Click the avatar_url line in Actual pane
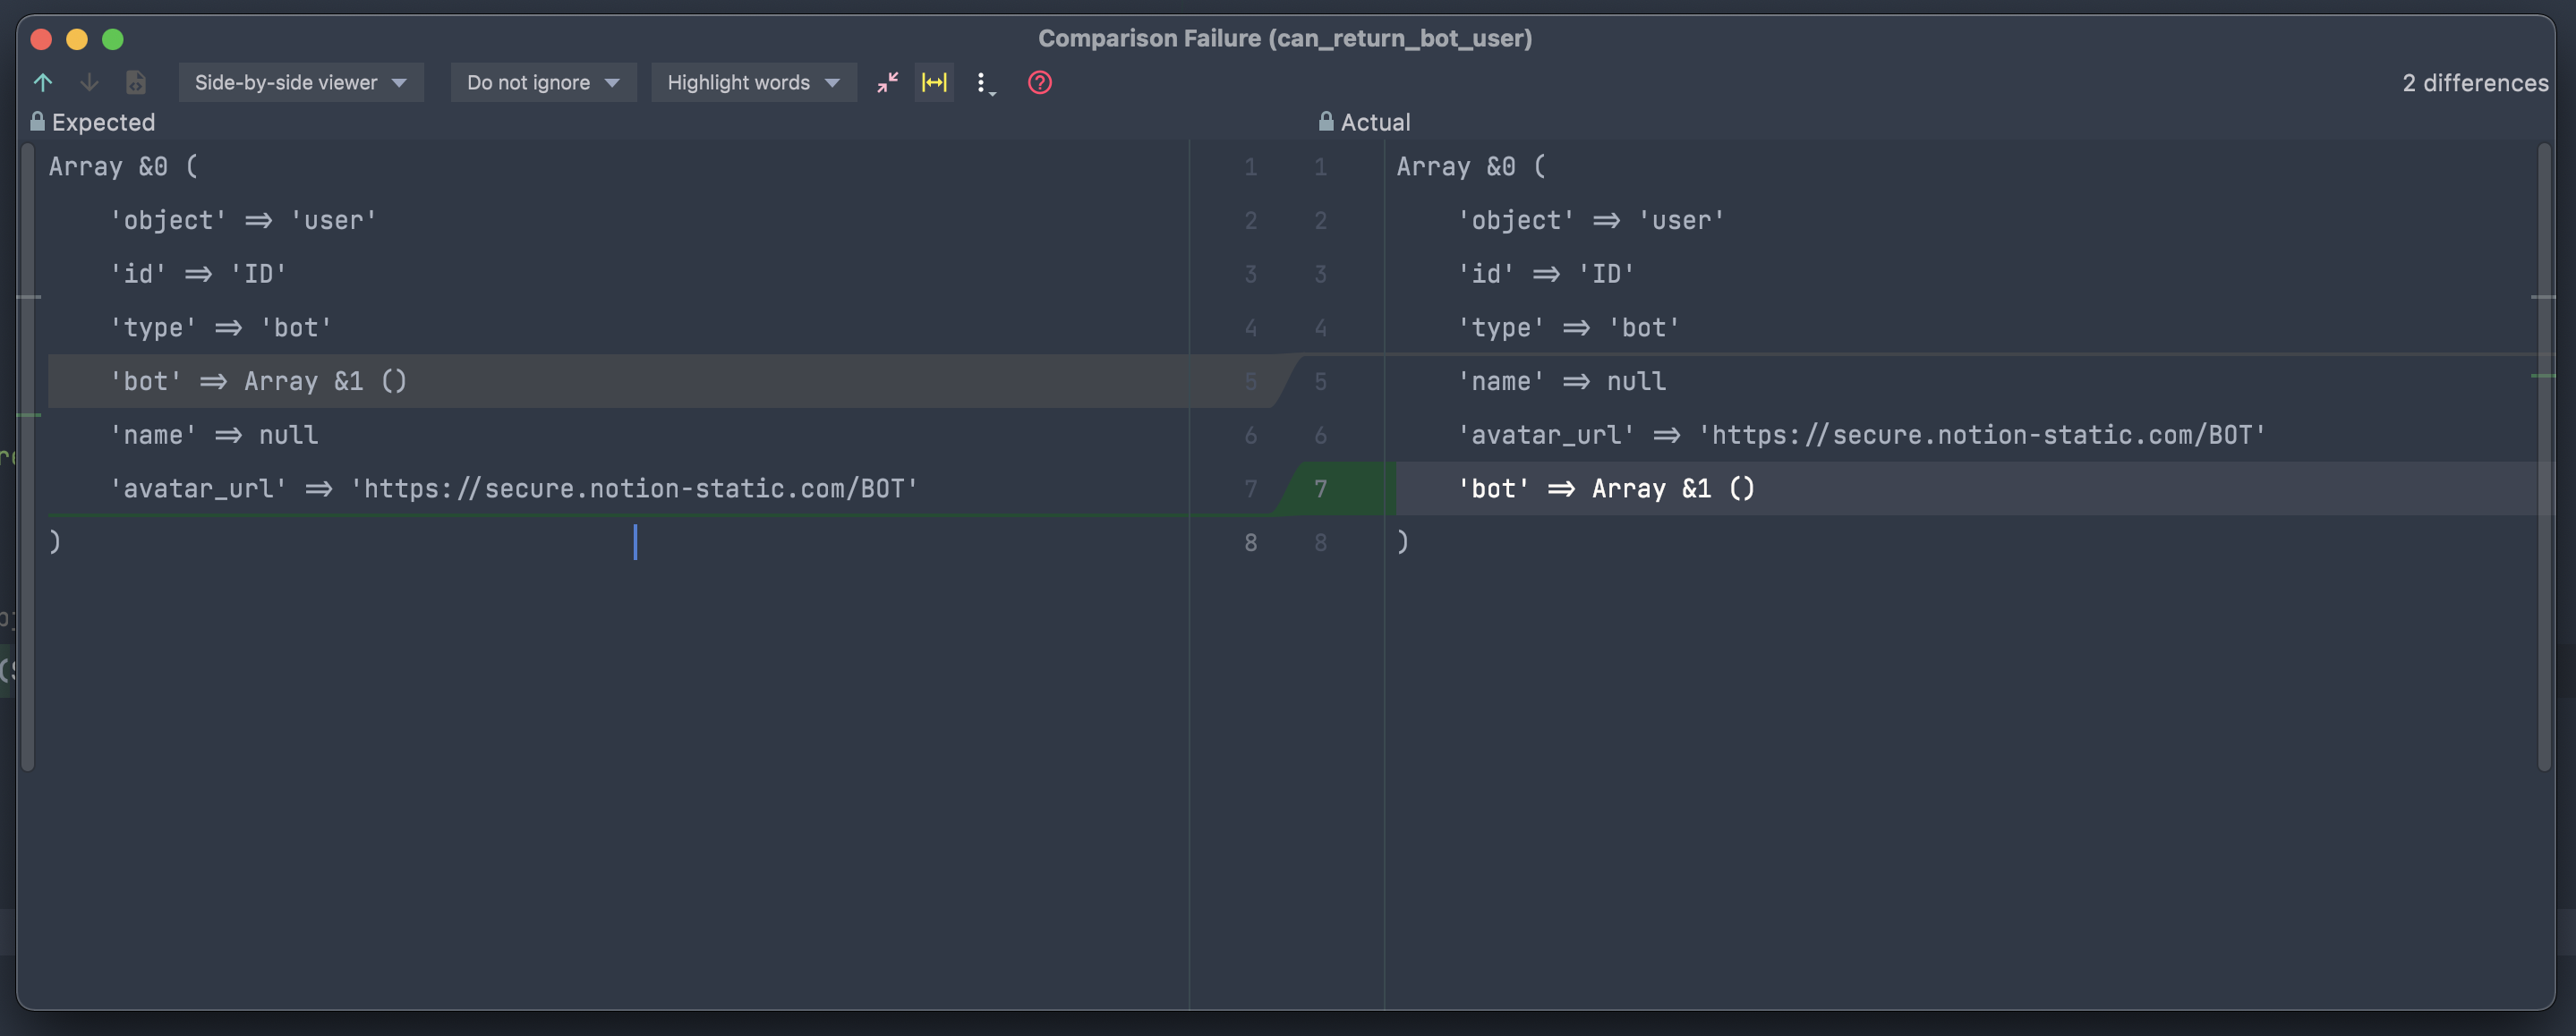This screenshot has width=2576, height=1036. 1860,435
